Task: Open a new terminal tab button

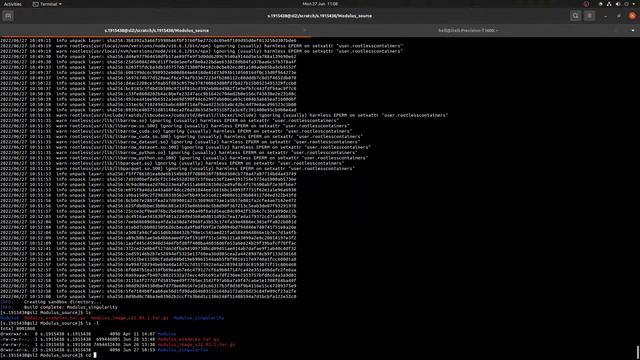Action: click(x=8, y=16)
